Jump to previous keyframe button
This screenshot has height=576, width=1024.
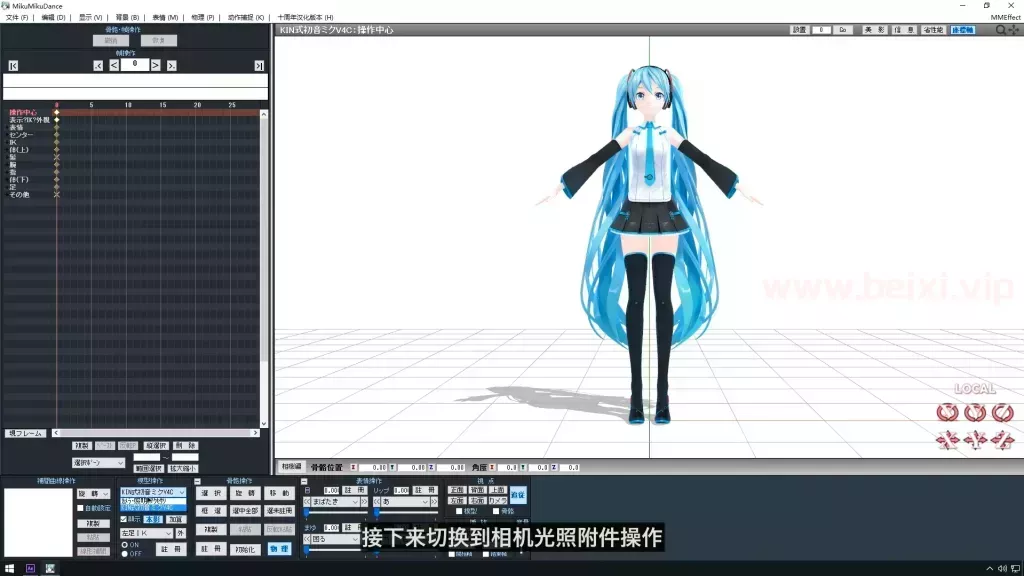(98, 66)
